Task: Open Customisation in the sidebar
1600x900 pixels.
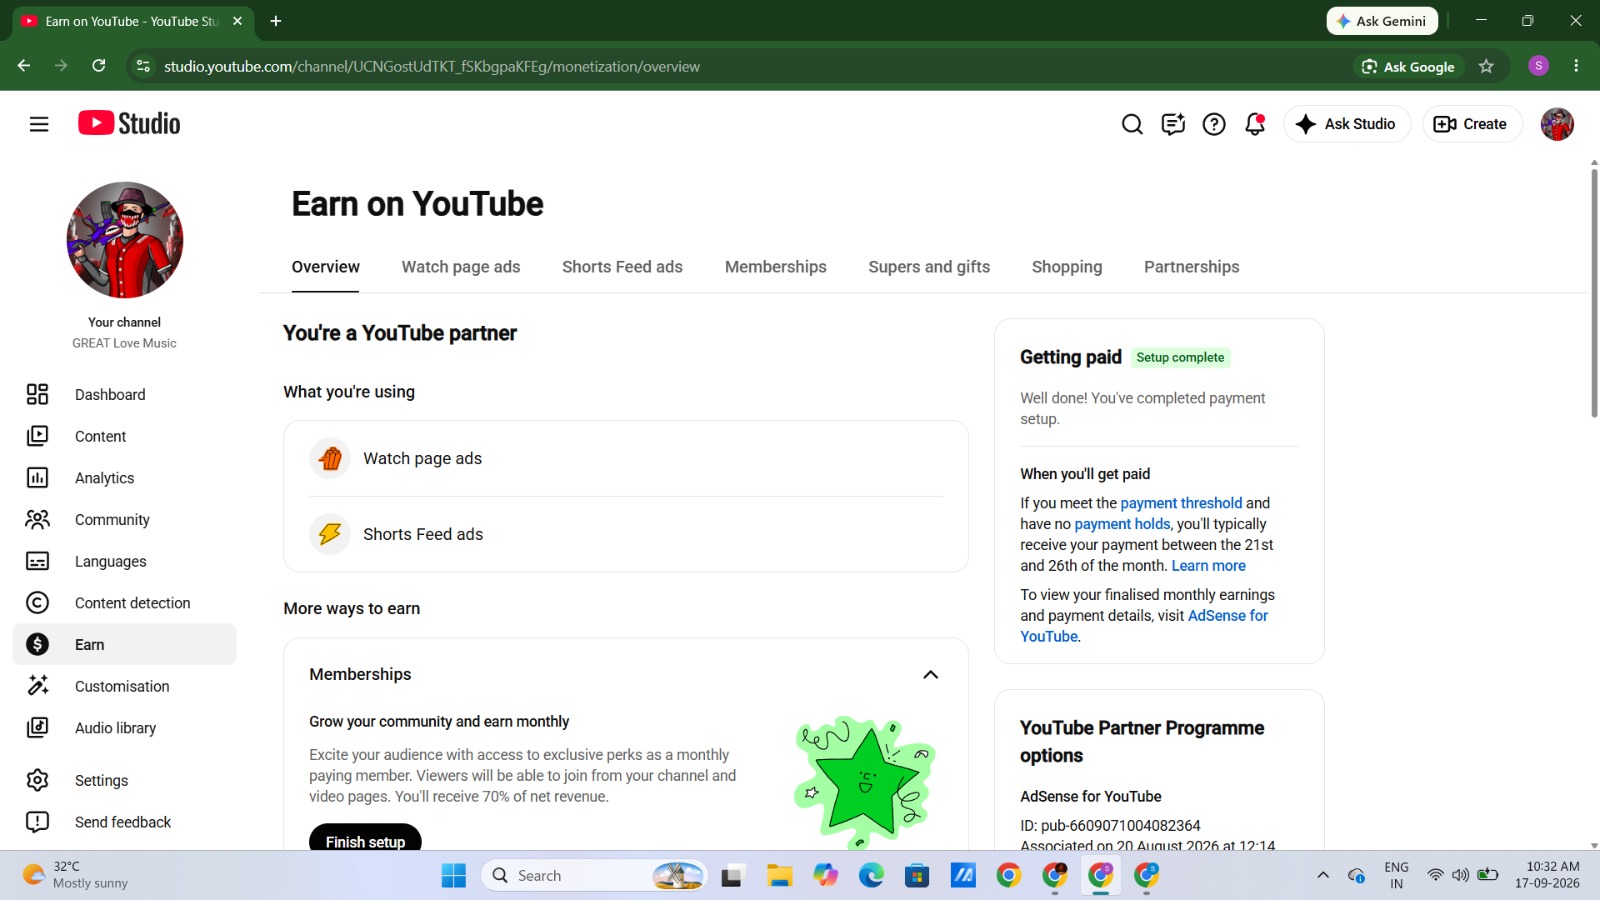Action: 125,686
